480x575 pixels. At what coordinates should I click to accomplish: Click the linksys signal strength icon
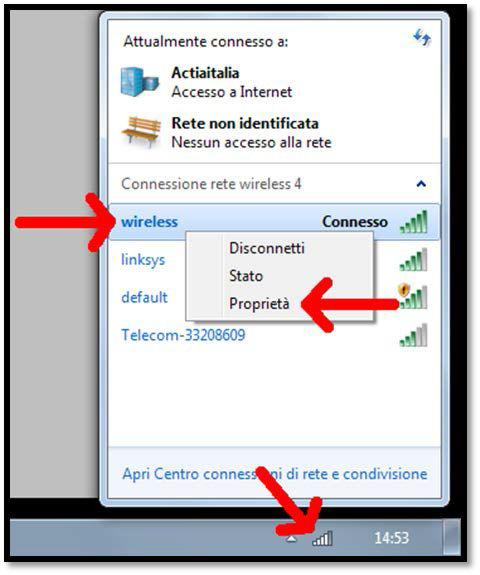coord(414,260)
